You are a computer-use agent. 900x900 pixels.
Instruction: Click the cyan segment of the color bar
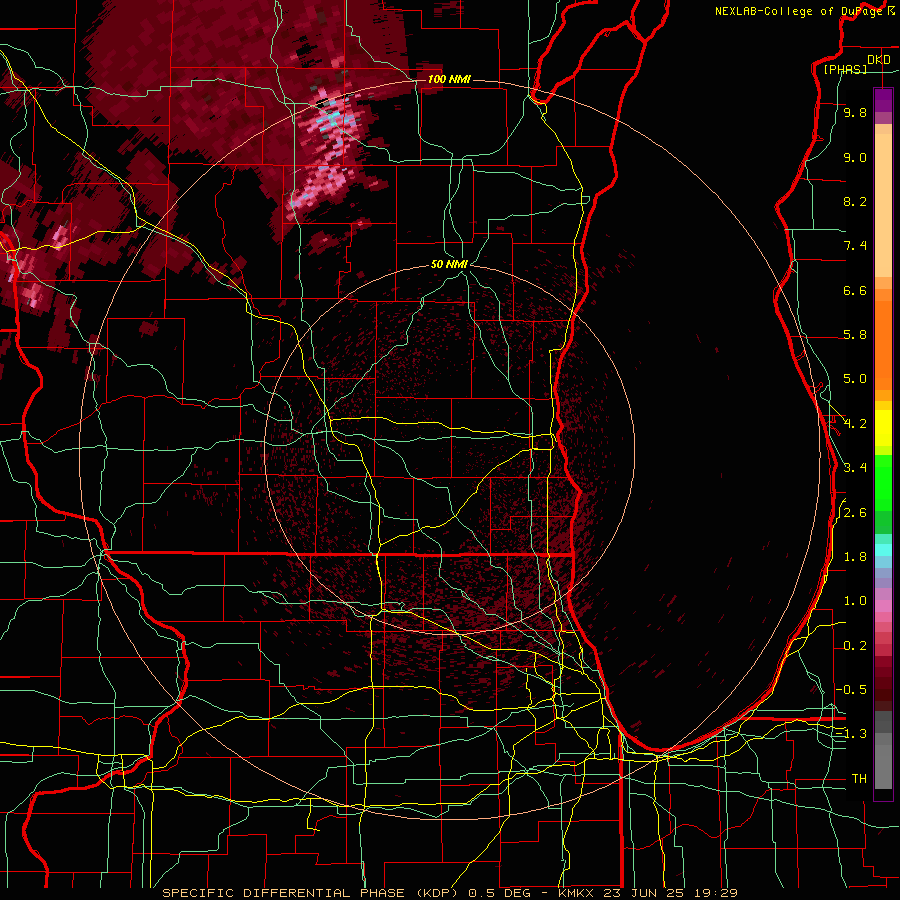coord(883,550)
